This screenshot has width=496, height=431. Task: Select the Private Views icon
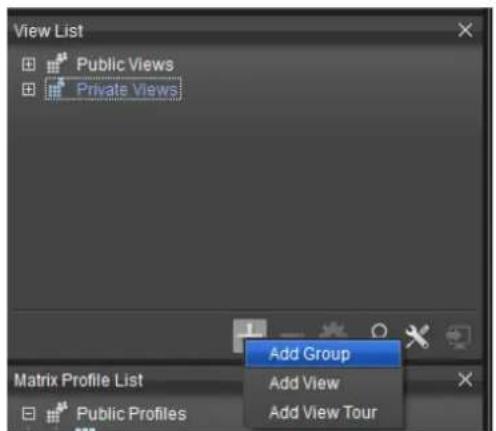coord(57,89)
